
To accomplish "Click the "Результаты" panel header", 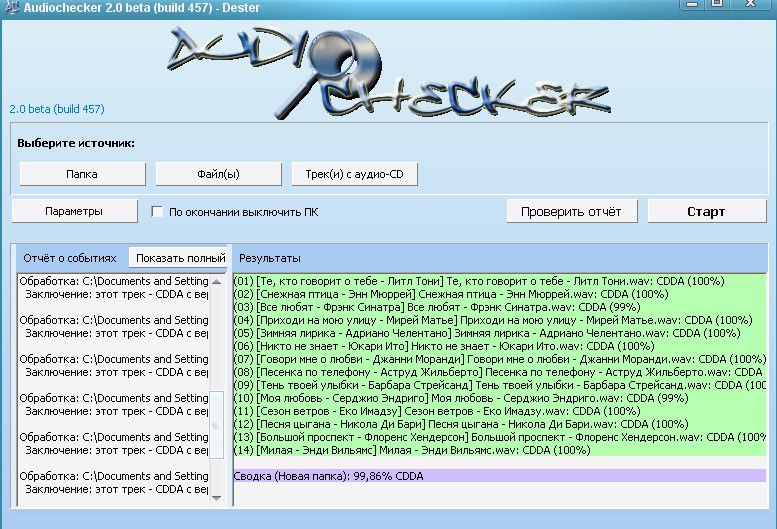I will point(269,258).
